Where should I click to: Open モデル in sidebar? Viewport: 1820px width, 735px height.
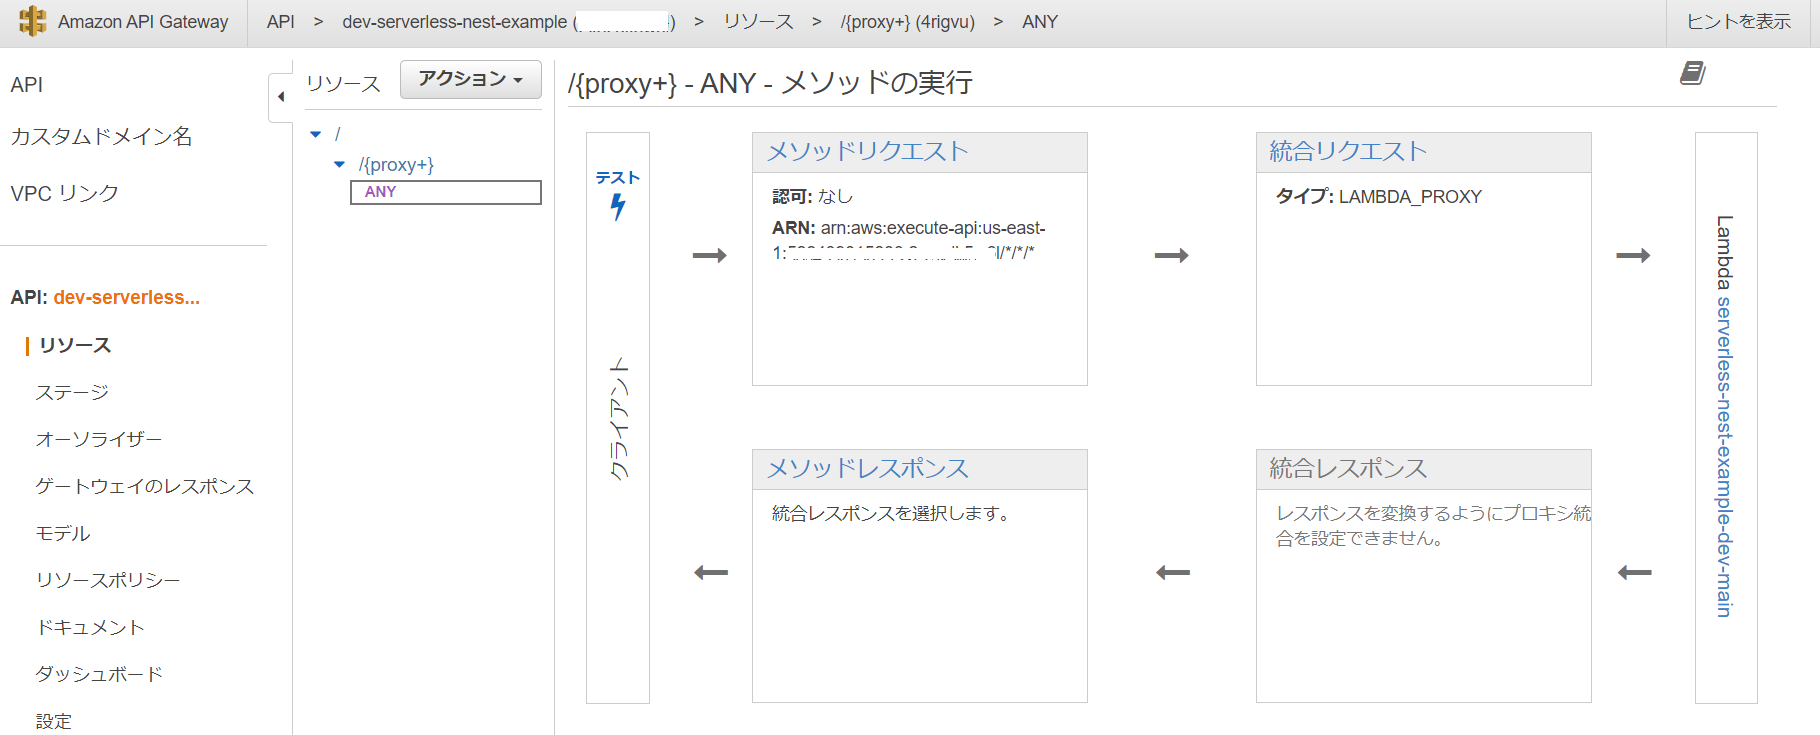[63, 533]
